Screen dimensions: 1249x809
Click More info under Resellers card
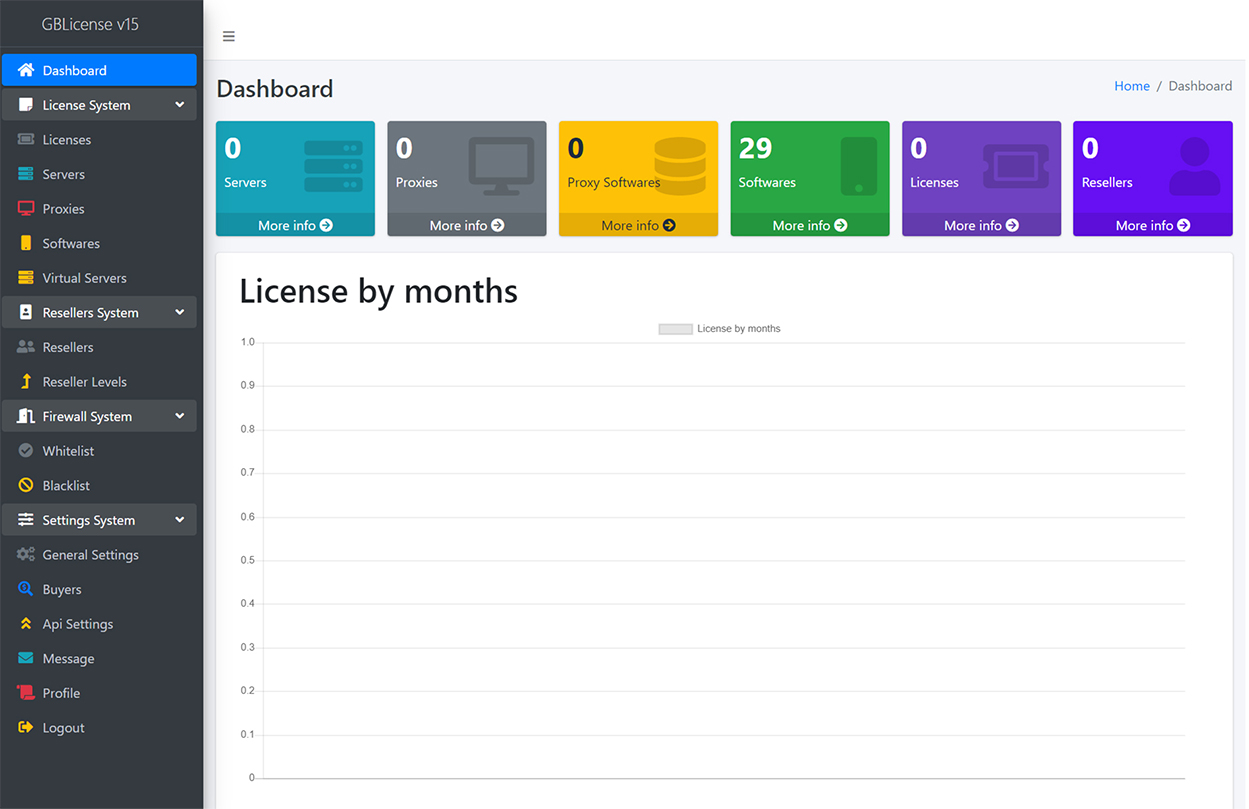[x=1152, y=226]
